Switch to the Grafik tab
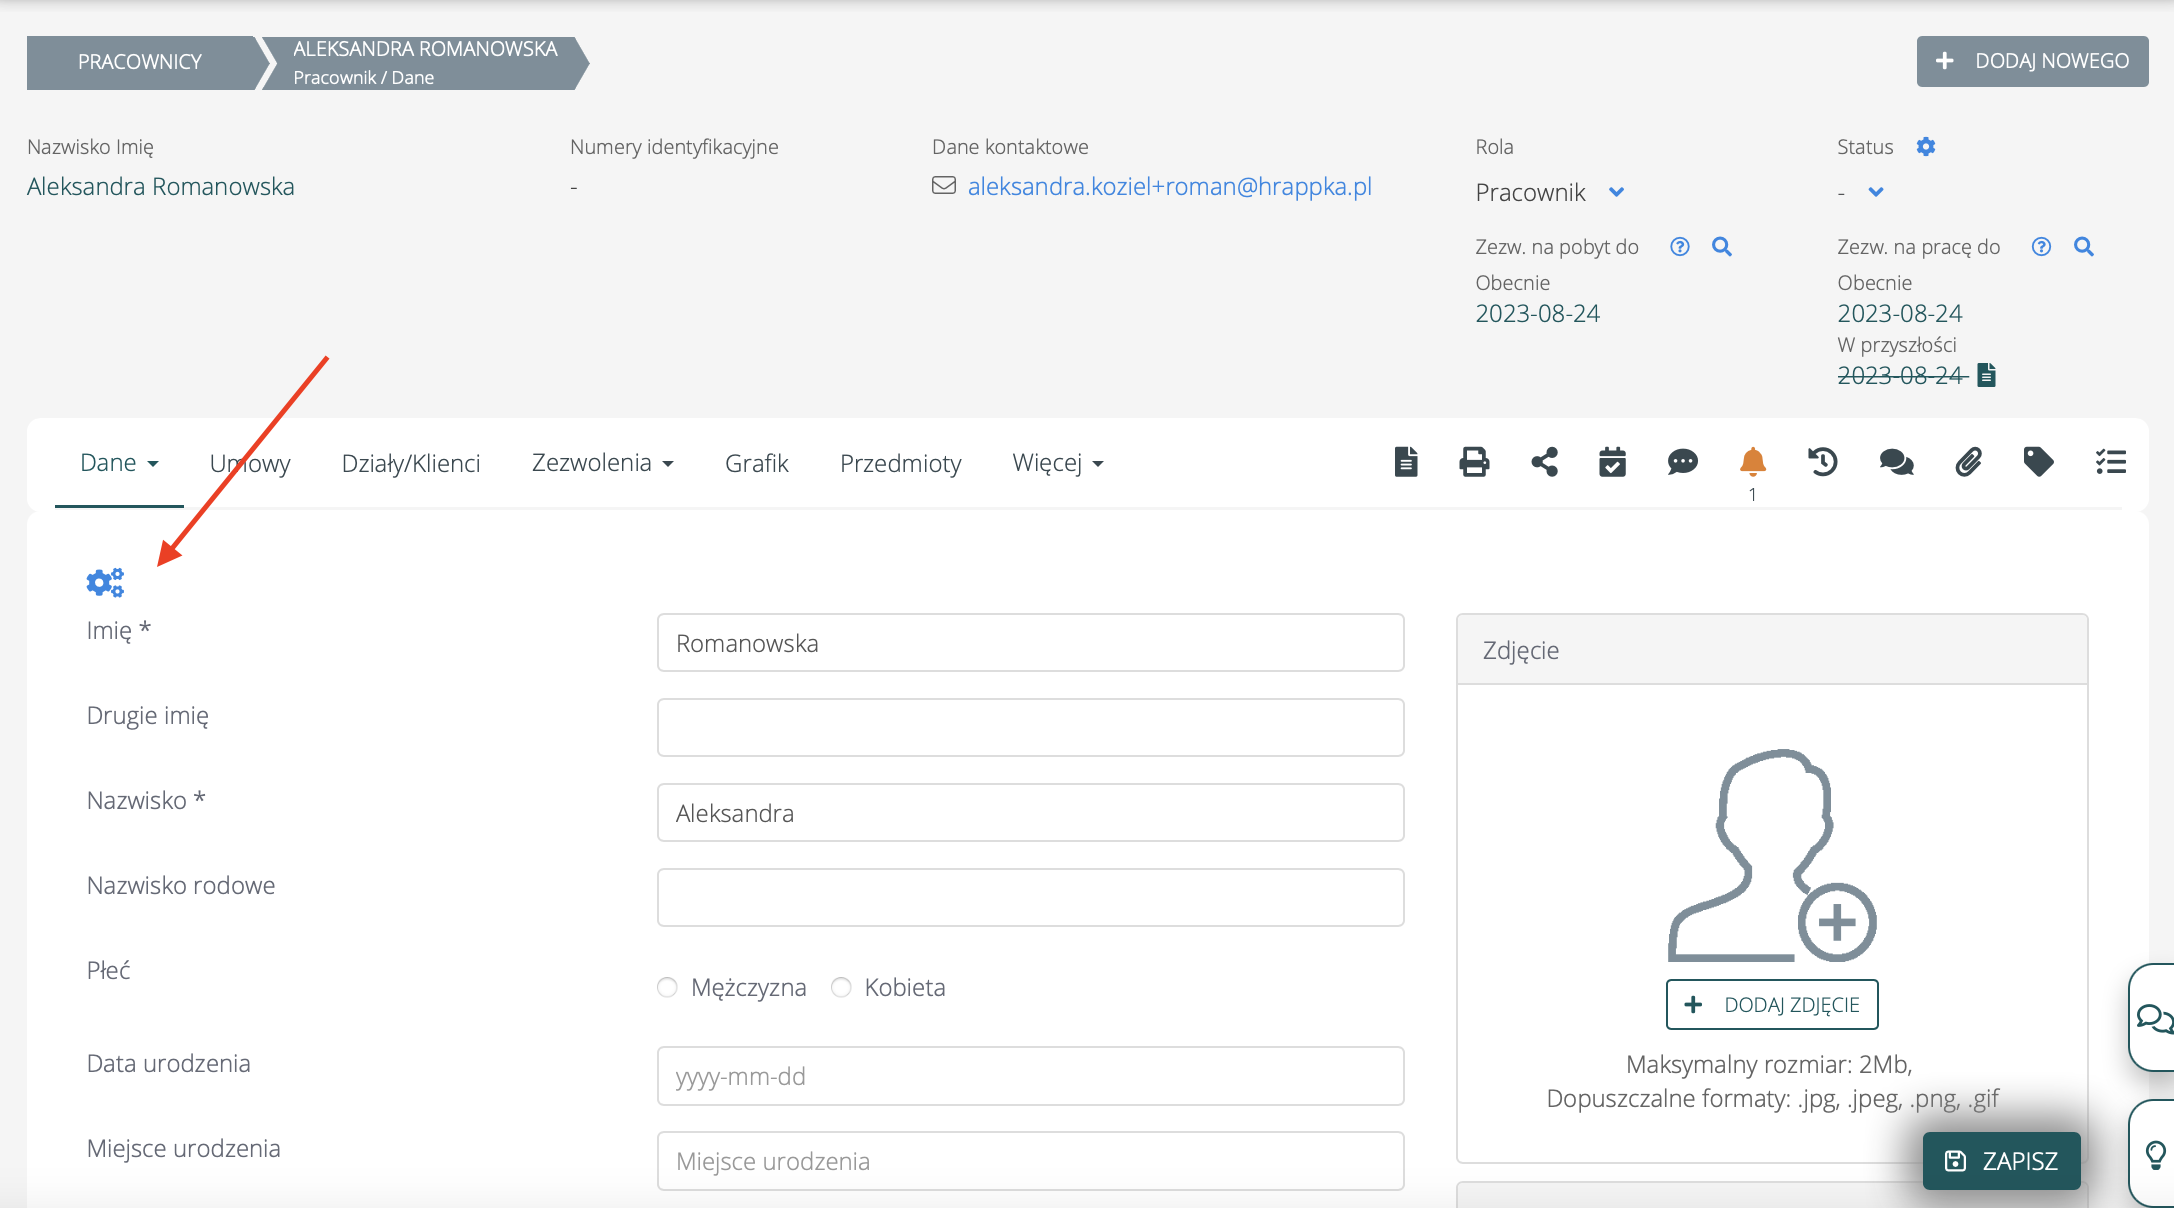 coord(756,463)
